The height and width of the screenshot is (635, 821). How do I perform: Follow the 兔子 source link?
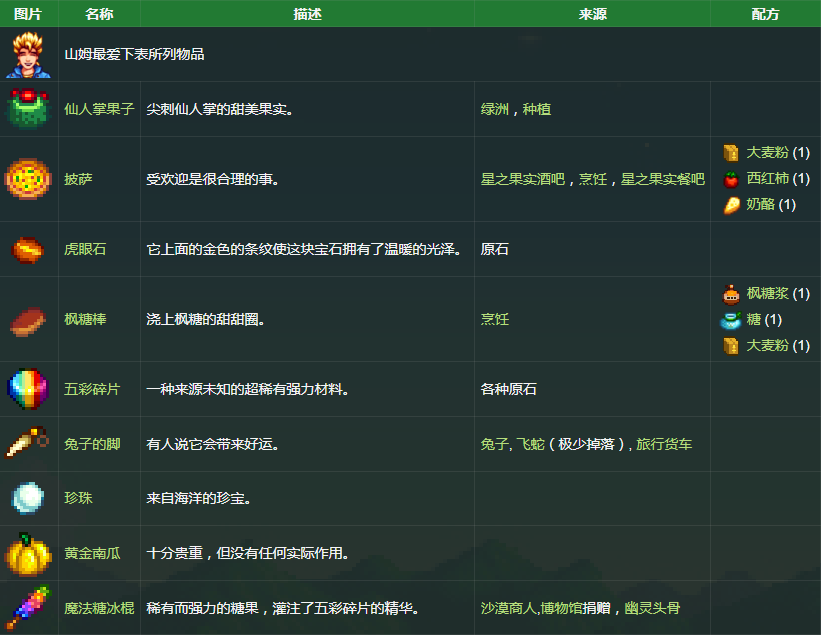[494, 444]
